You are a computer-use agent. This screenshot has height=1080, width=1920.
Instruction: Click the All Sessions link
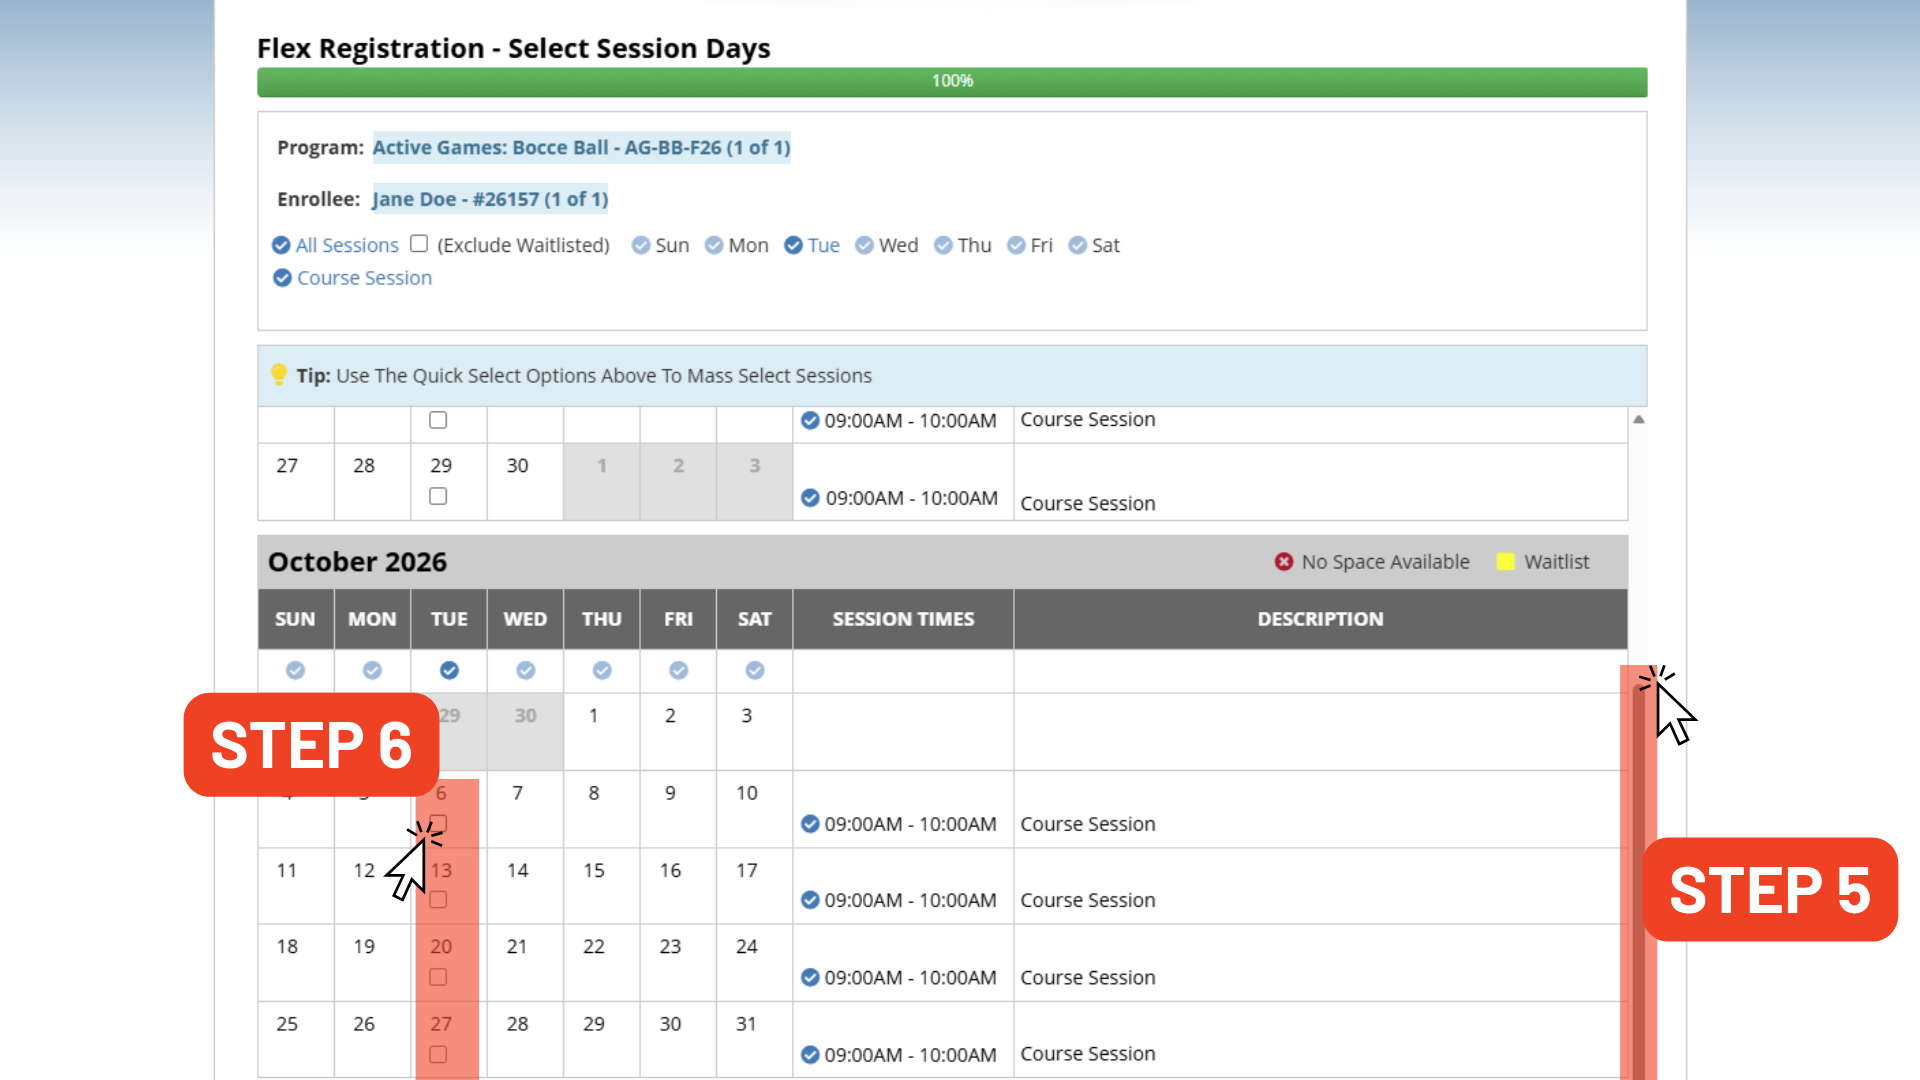pyautogui.click(x=347, y=245)
